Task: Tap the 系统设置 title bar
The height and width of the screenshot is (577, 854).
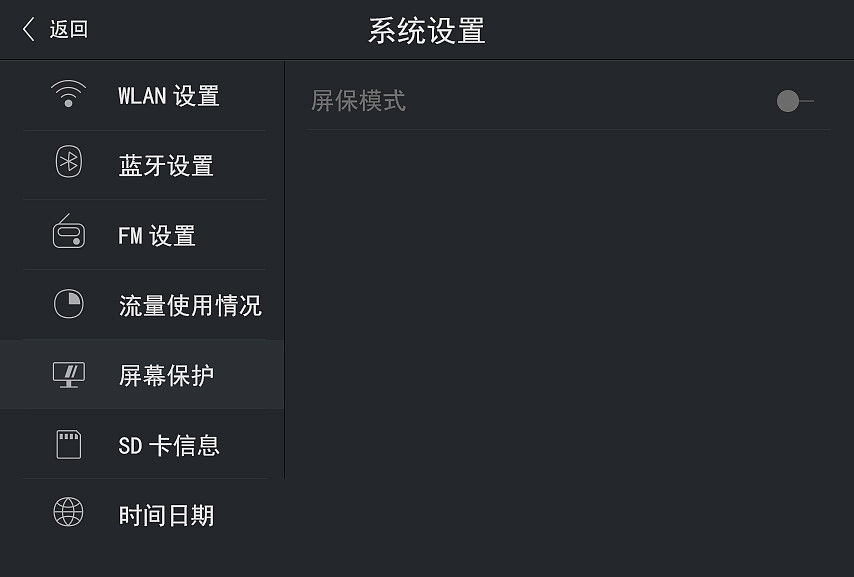Action: (427, 28)
